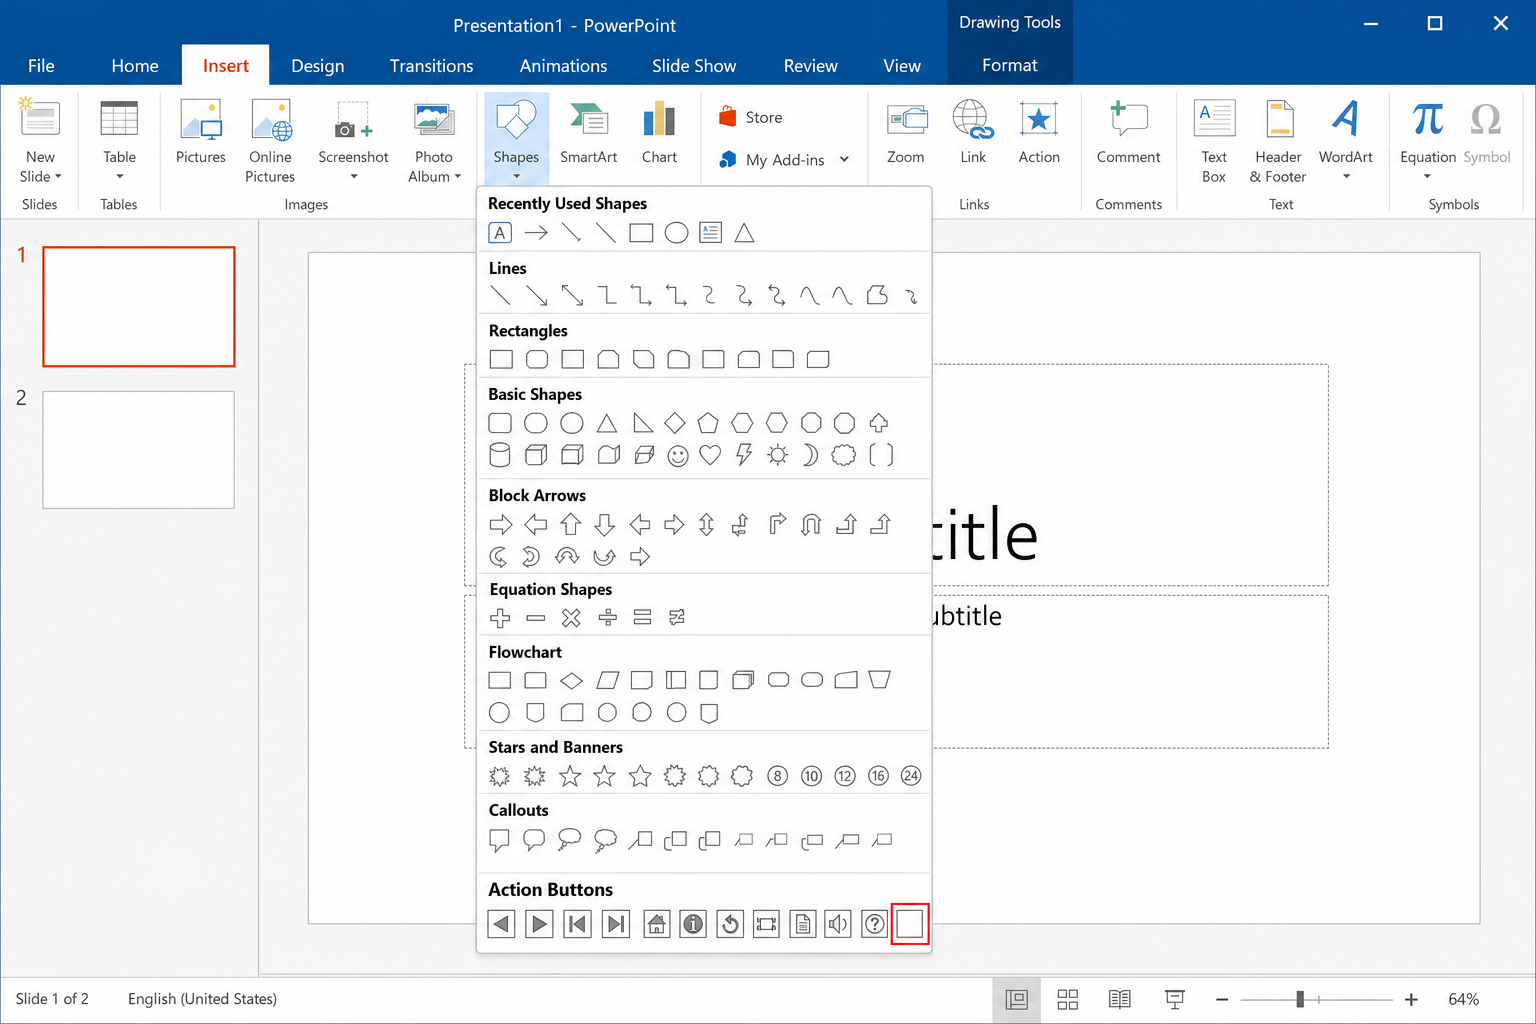Screen dimensions: 1536x1024
Task: Zoom in with the plus button
Action: (1411, 999)
